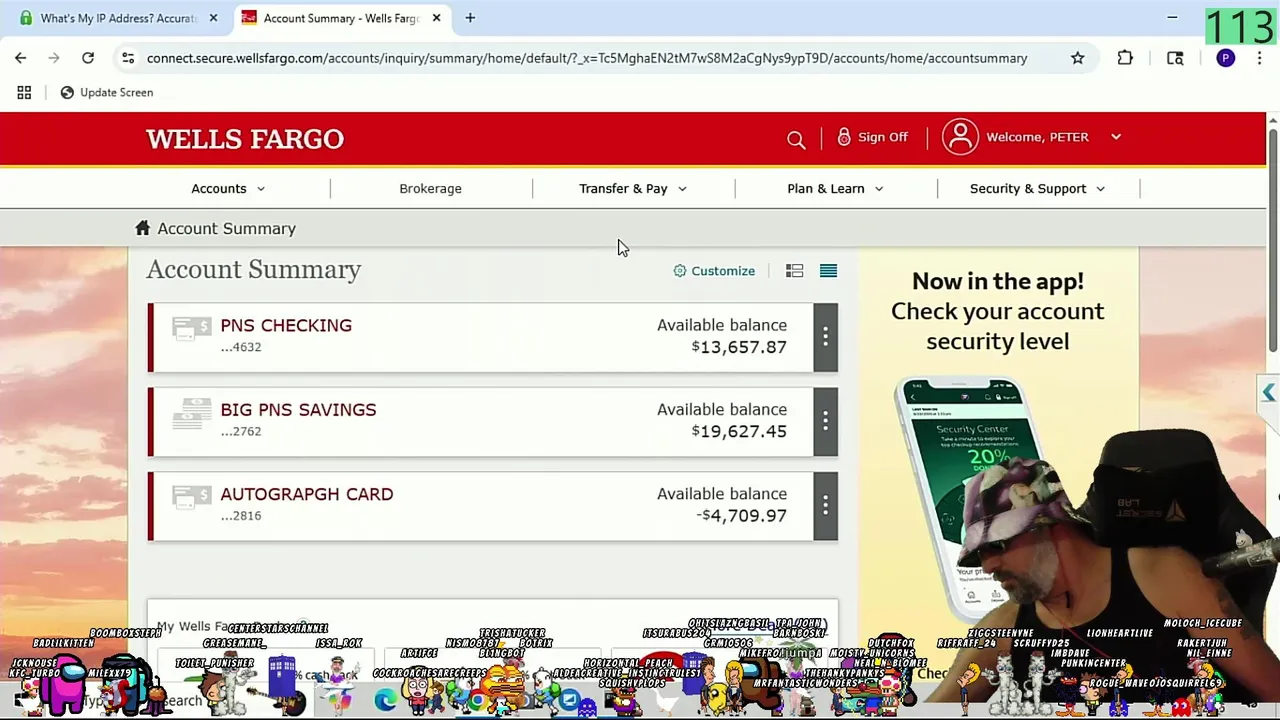Click the WELLS FARGO logo
Image resolution: width=1280 pixels, height=720 pixels.
[245, 139]
